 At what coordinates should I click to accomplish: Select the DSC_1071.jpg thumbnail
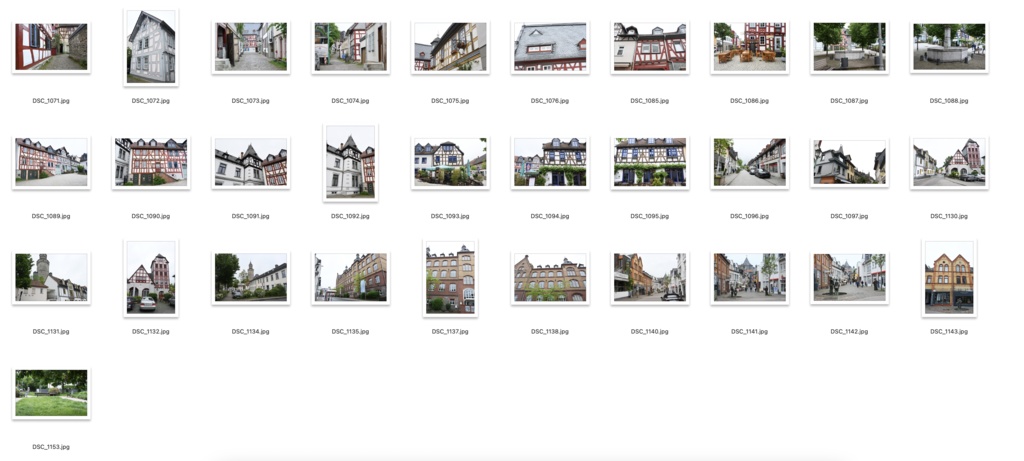51,47
